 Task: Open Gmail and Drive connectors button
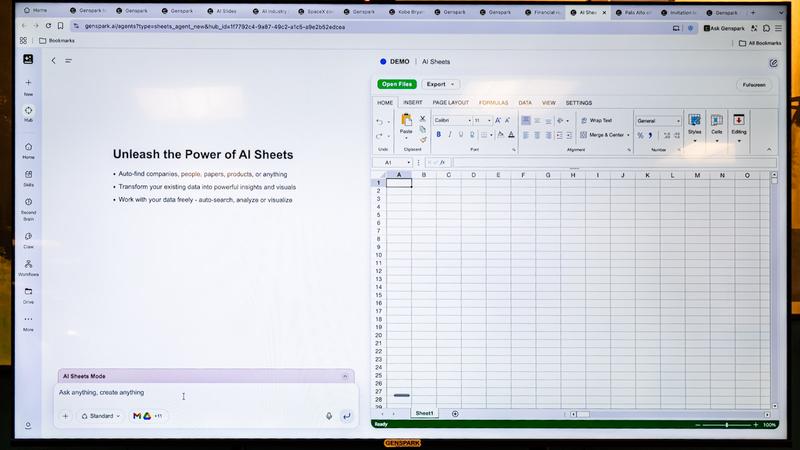[147, 416]
